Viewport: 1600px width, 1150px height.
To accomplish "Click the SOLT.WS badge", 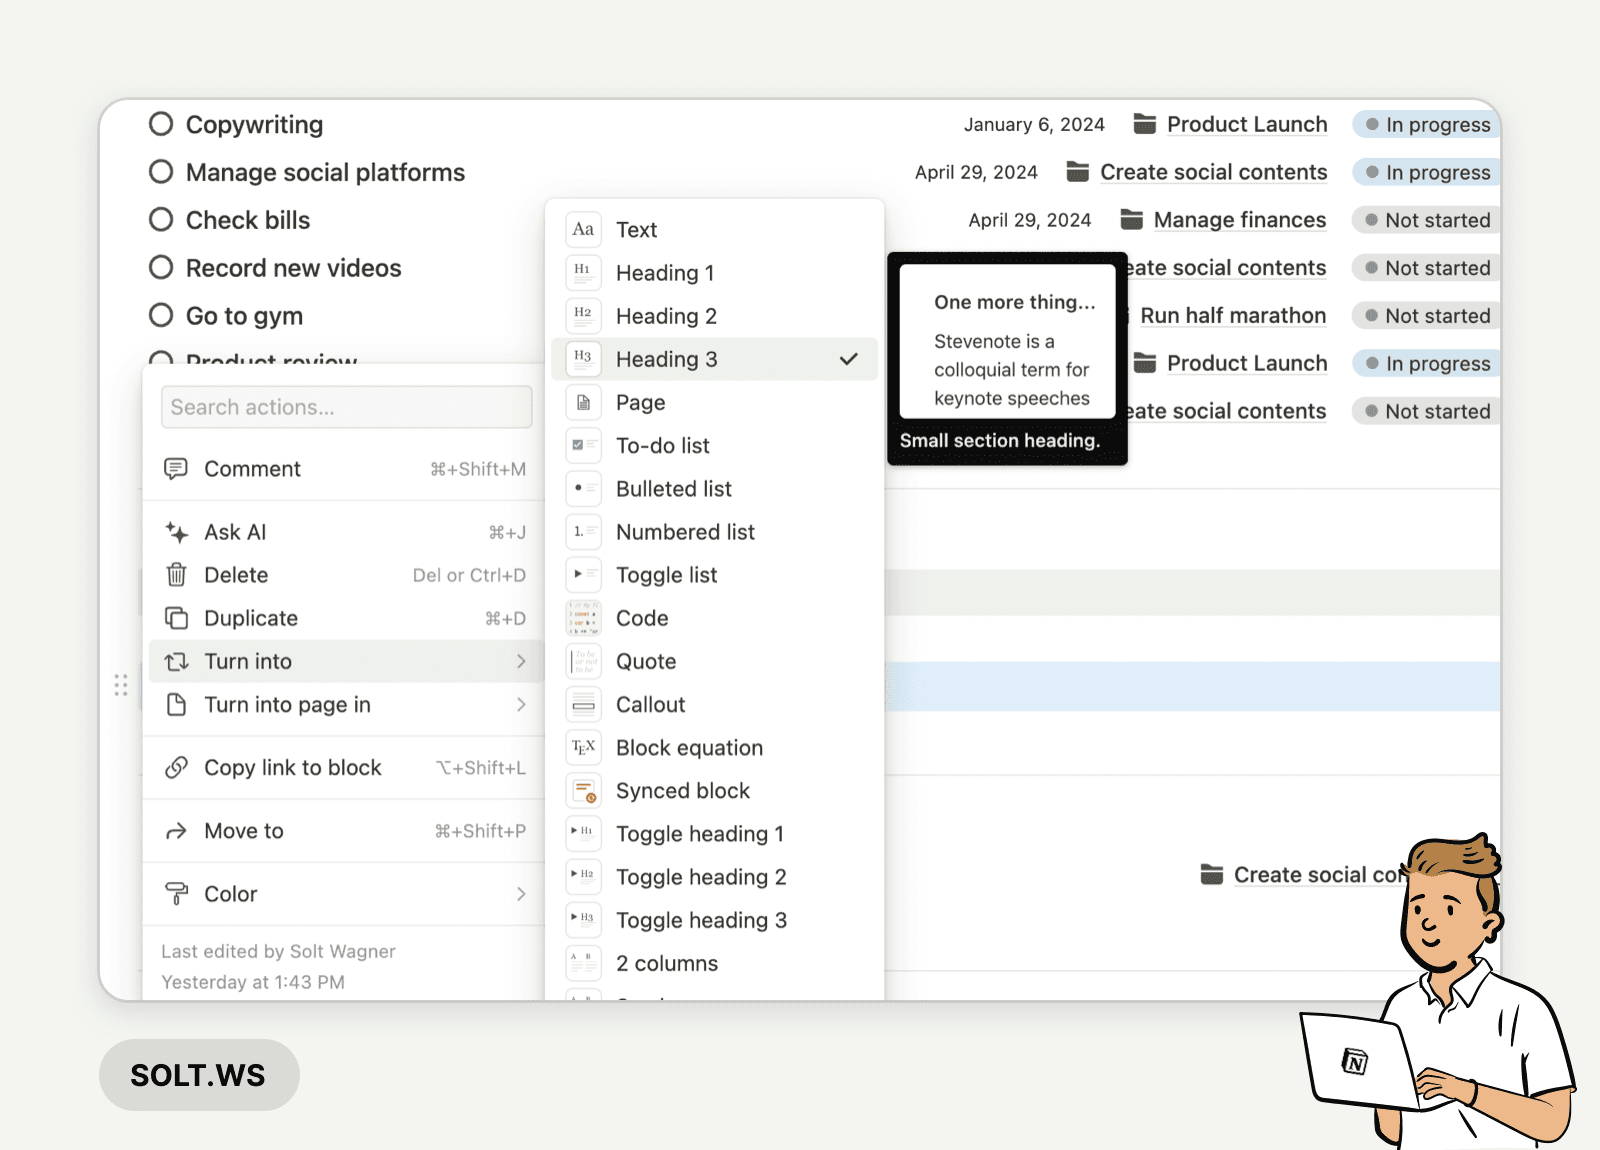I will (199, 1075).
